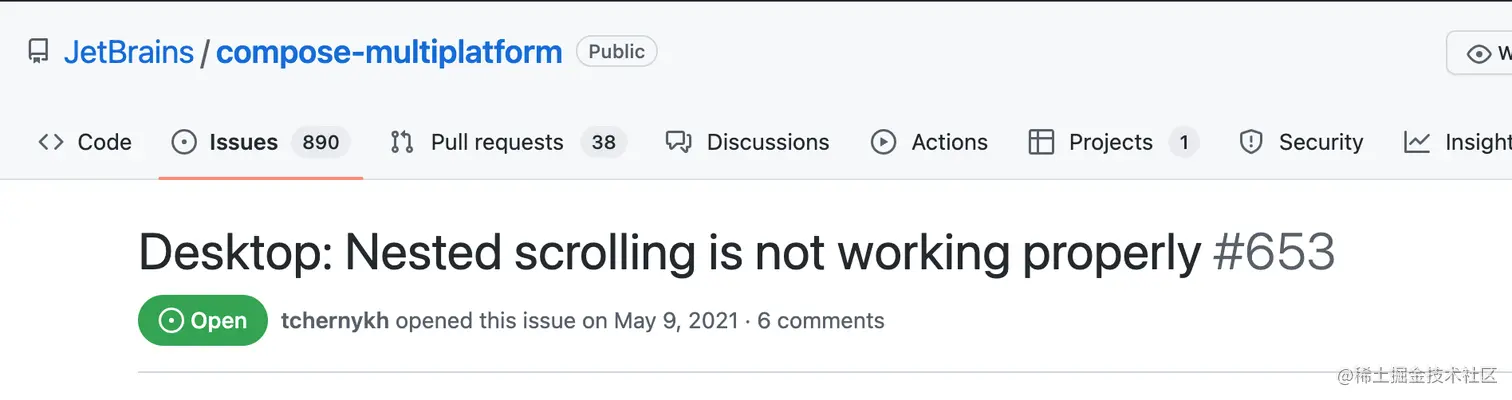Click the Projects table icon
Screen dimensions: 1512x400
1041,142
